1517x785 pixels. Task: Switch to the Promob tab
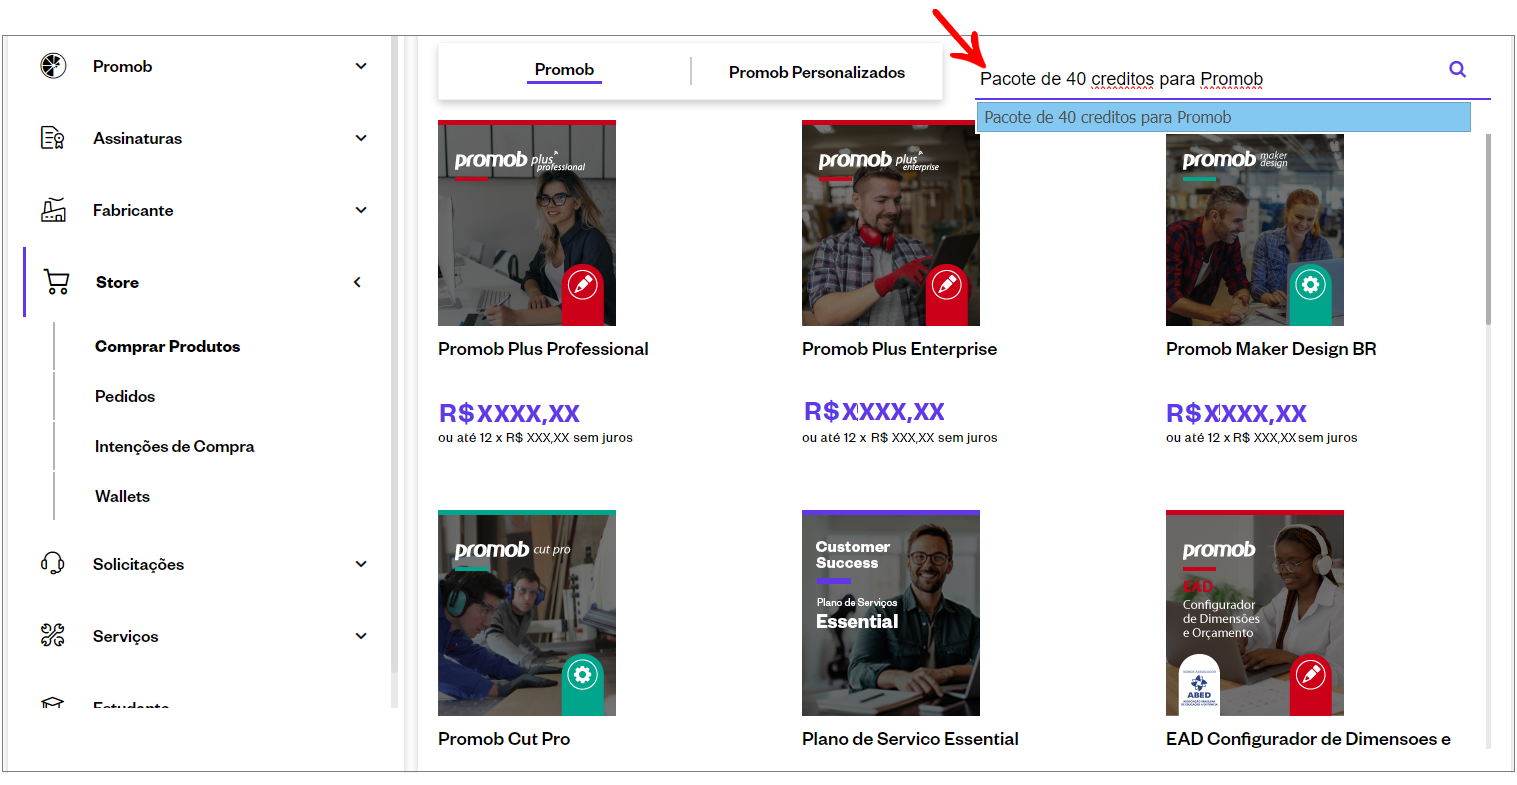(564, 70)
